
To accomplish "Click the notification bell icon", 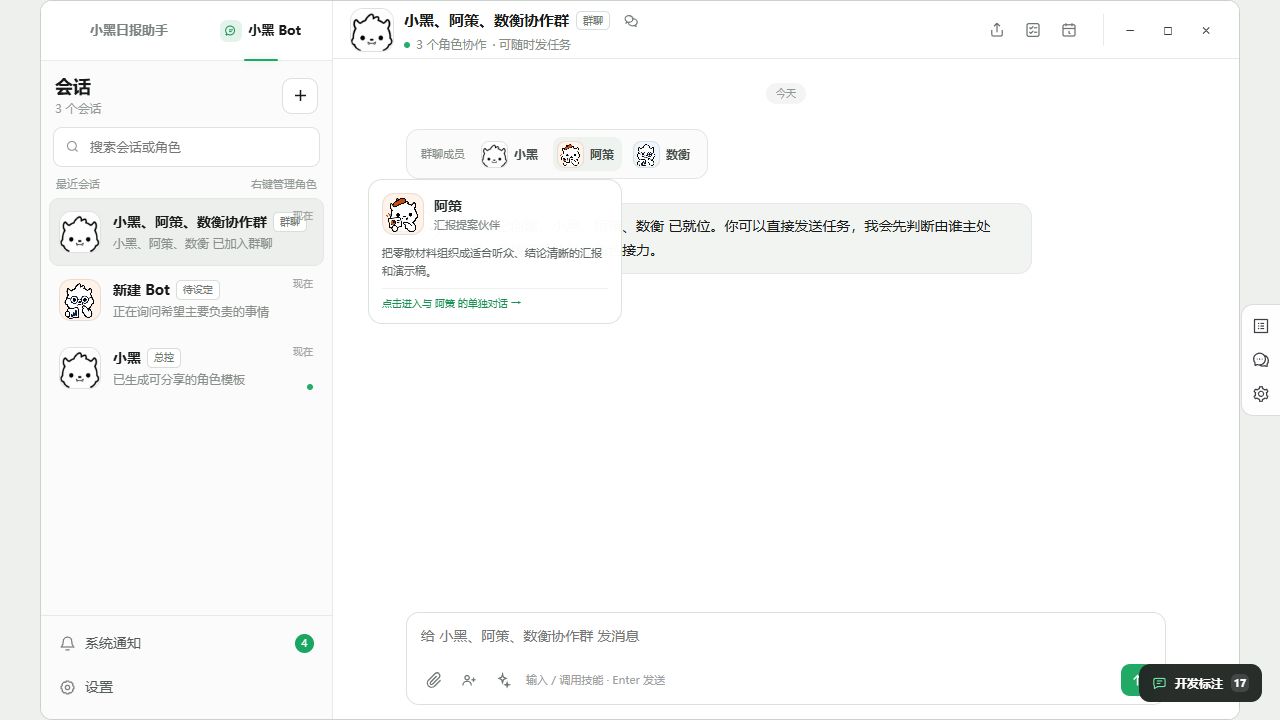I will pyautogui.click(x=68, y=644).
